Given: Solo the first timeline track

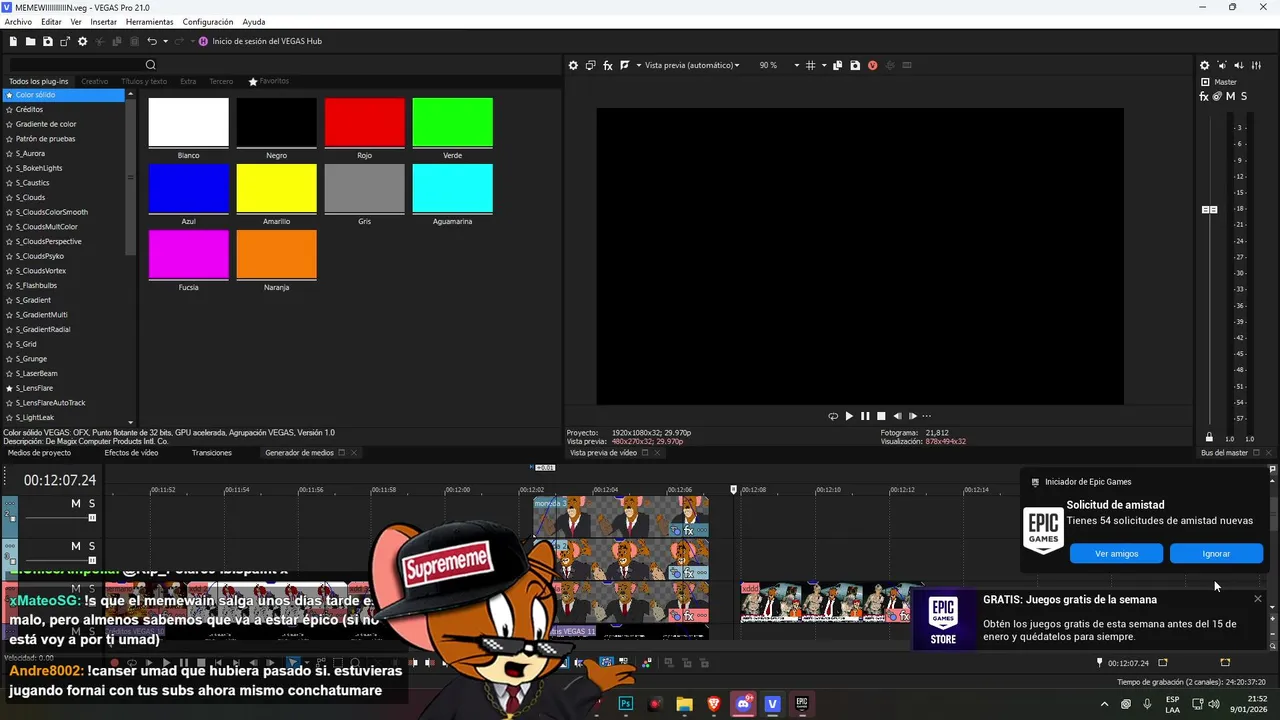Looking at the screenshot, I should point(92,504).
